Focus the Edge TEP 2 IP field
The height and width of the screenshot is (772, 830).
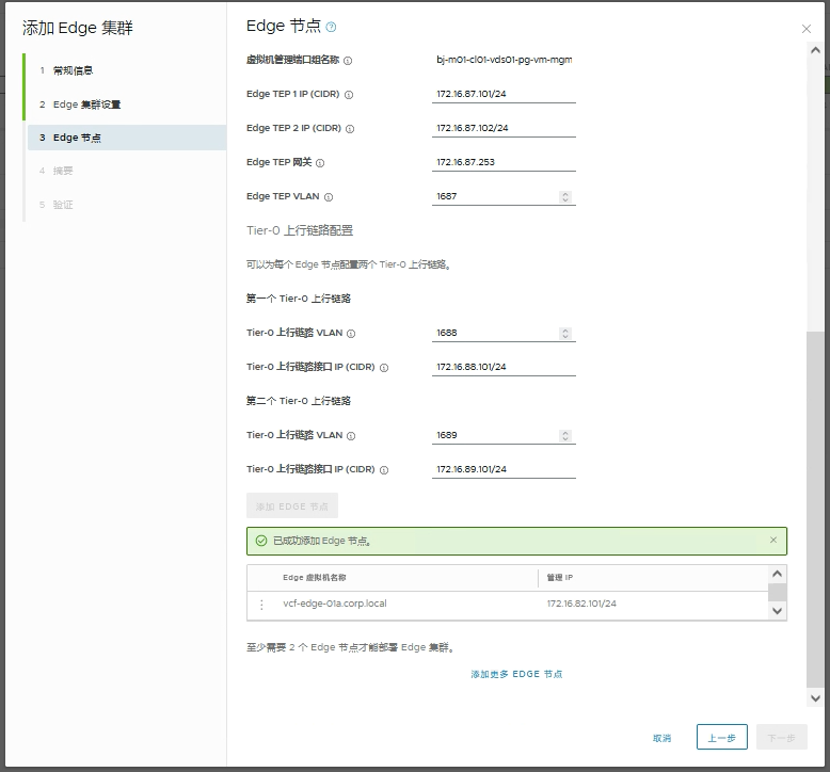coord(504,128)
